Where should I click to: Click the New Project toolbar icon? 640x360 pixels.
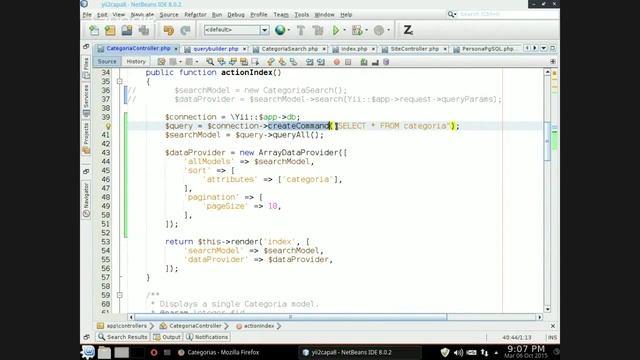click(110, 30)
